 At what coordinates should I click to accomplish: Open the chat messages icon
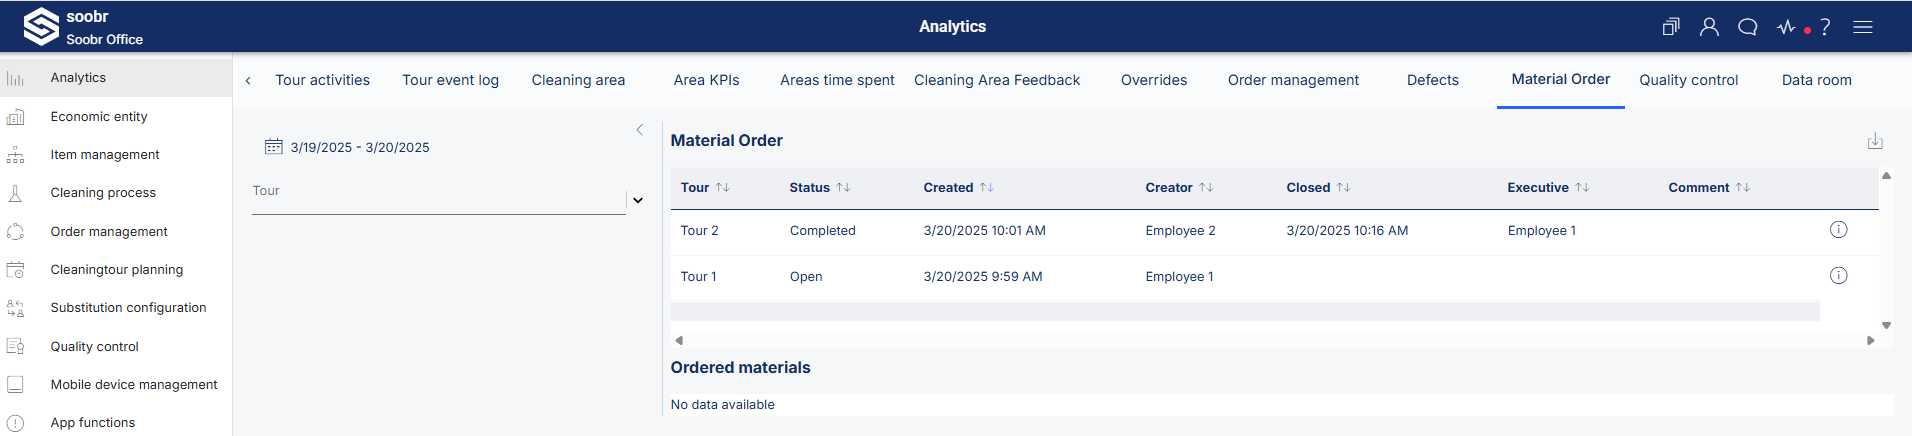point(1747,27)
